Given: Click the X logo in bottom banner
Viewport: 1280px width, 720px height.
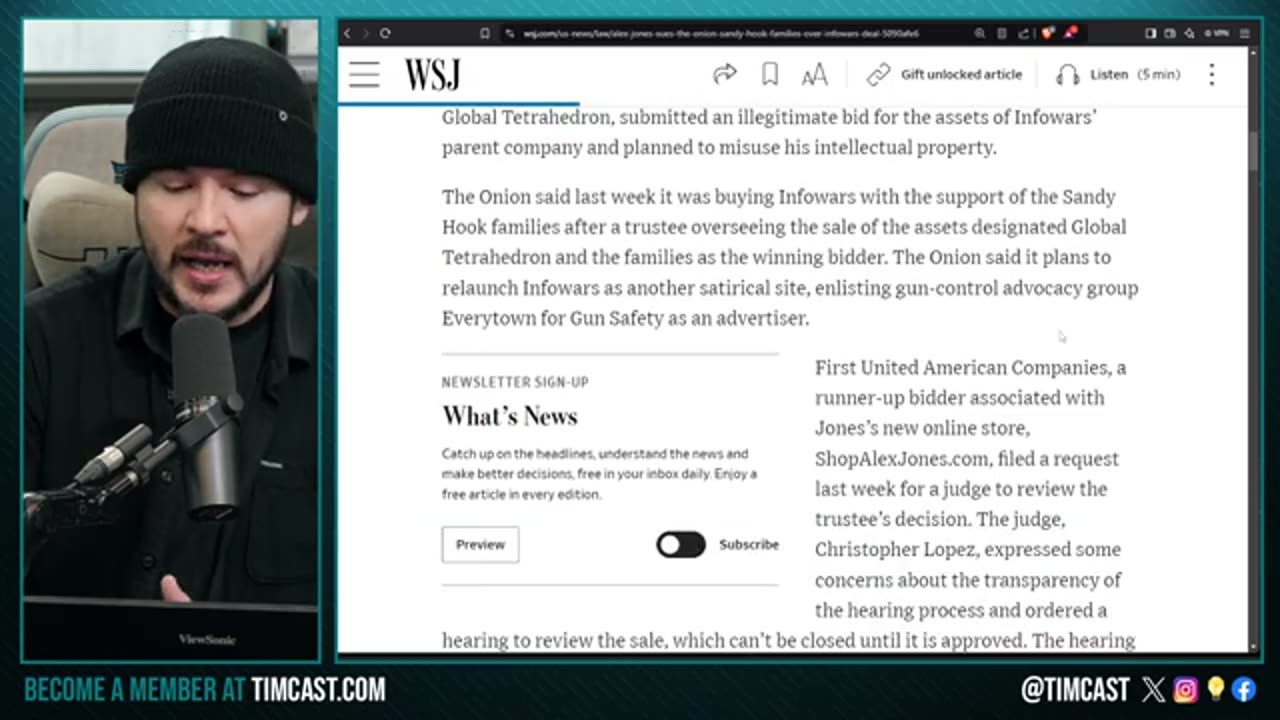Looking at the screenshot, I should pyautogui.click(x=1153, y=689).
